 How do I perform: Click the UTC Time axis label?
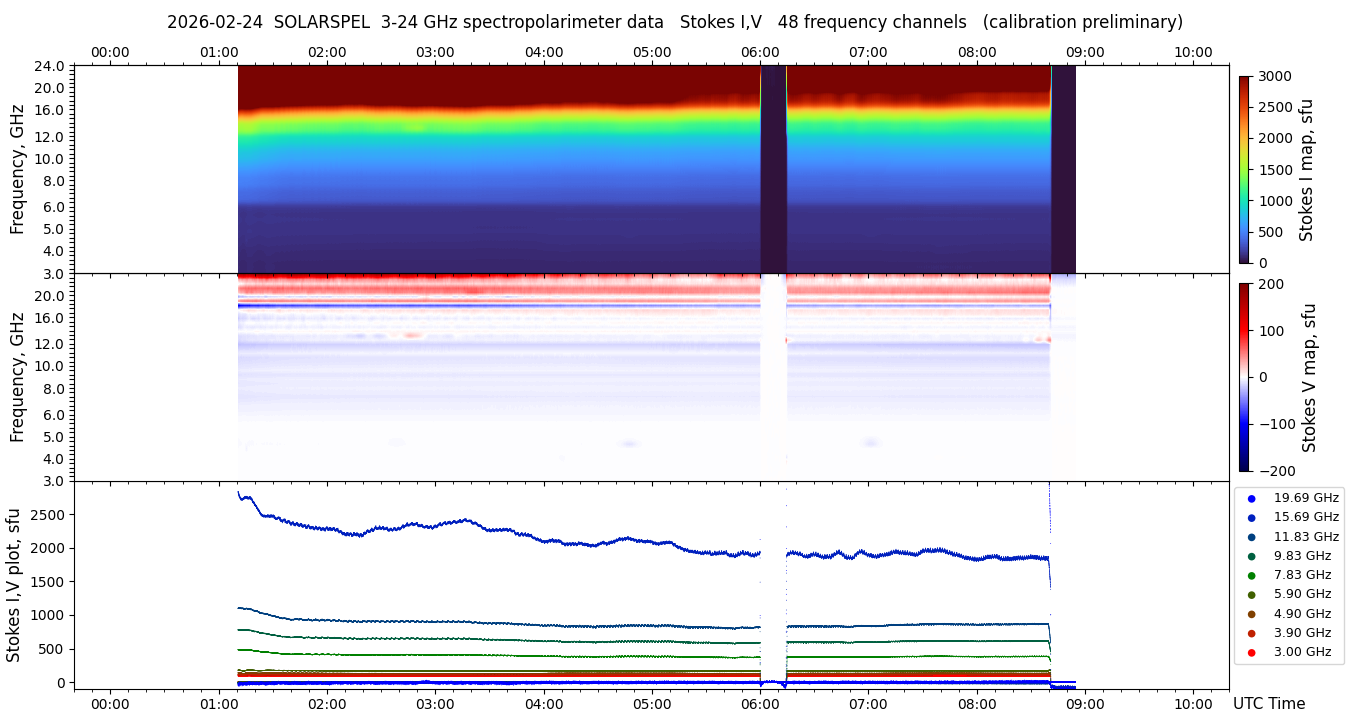point(1268,704)
